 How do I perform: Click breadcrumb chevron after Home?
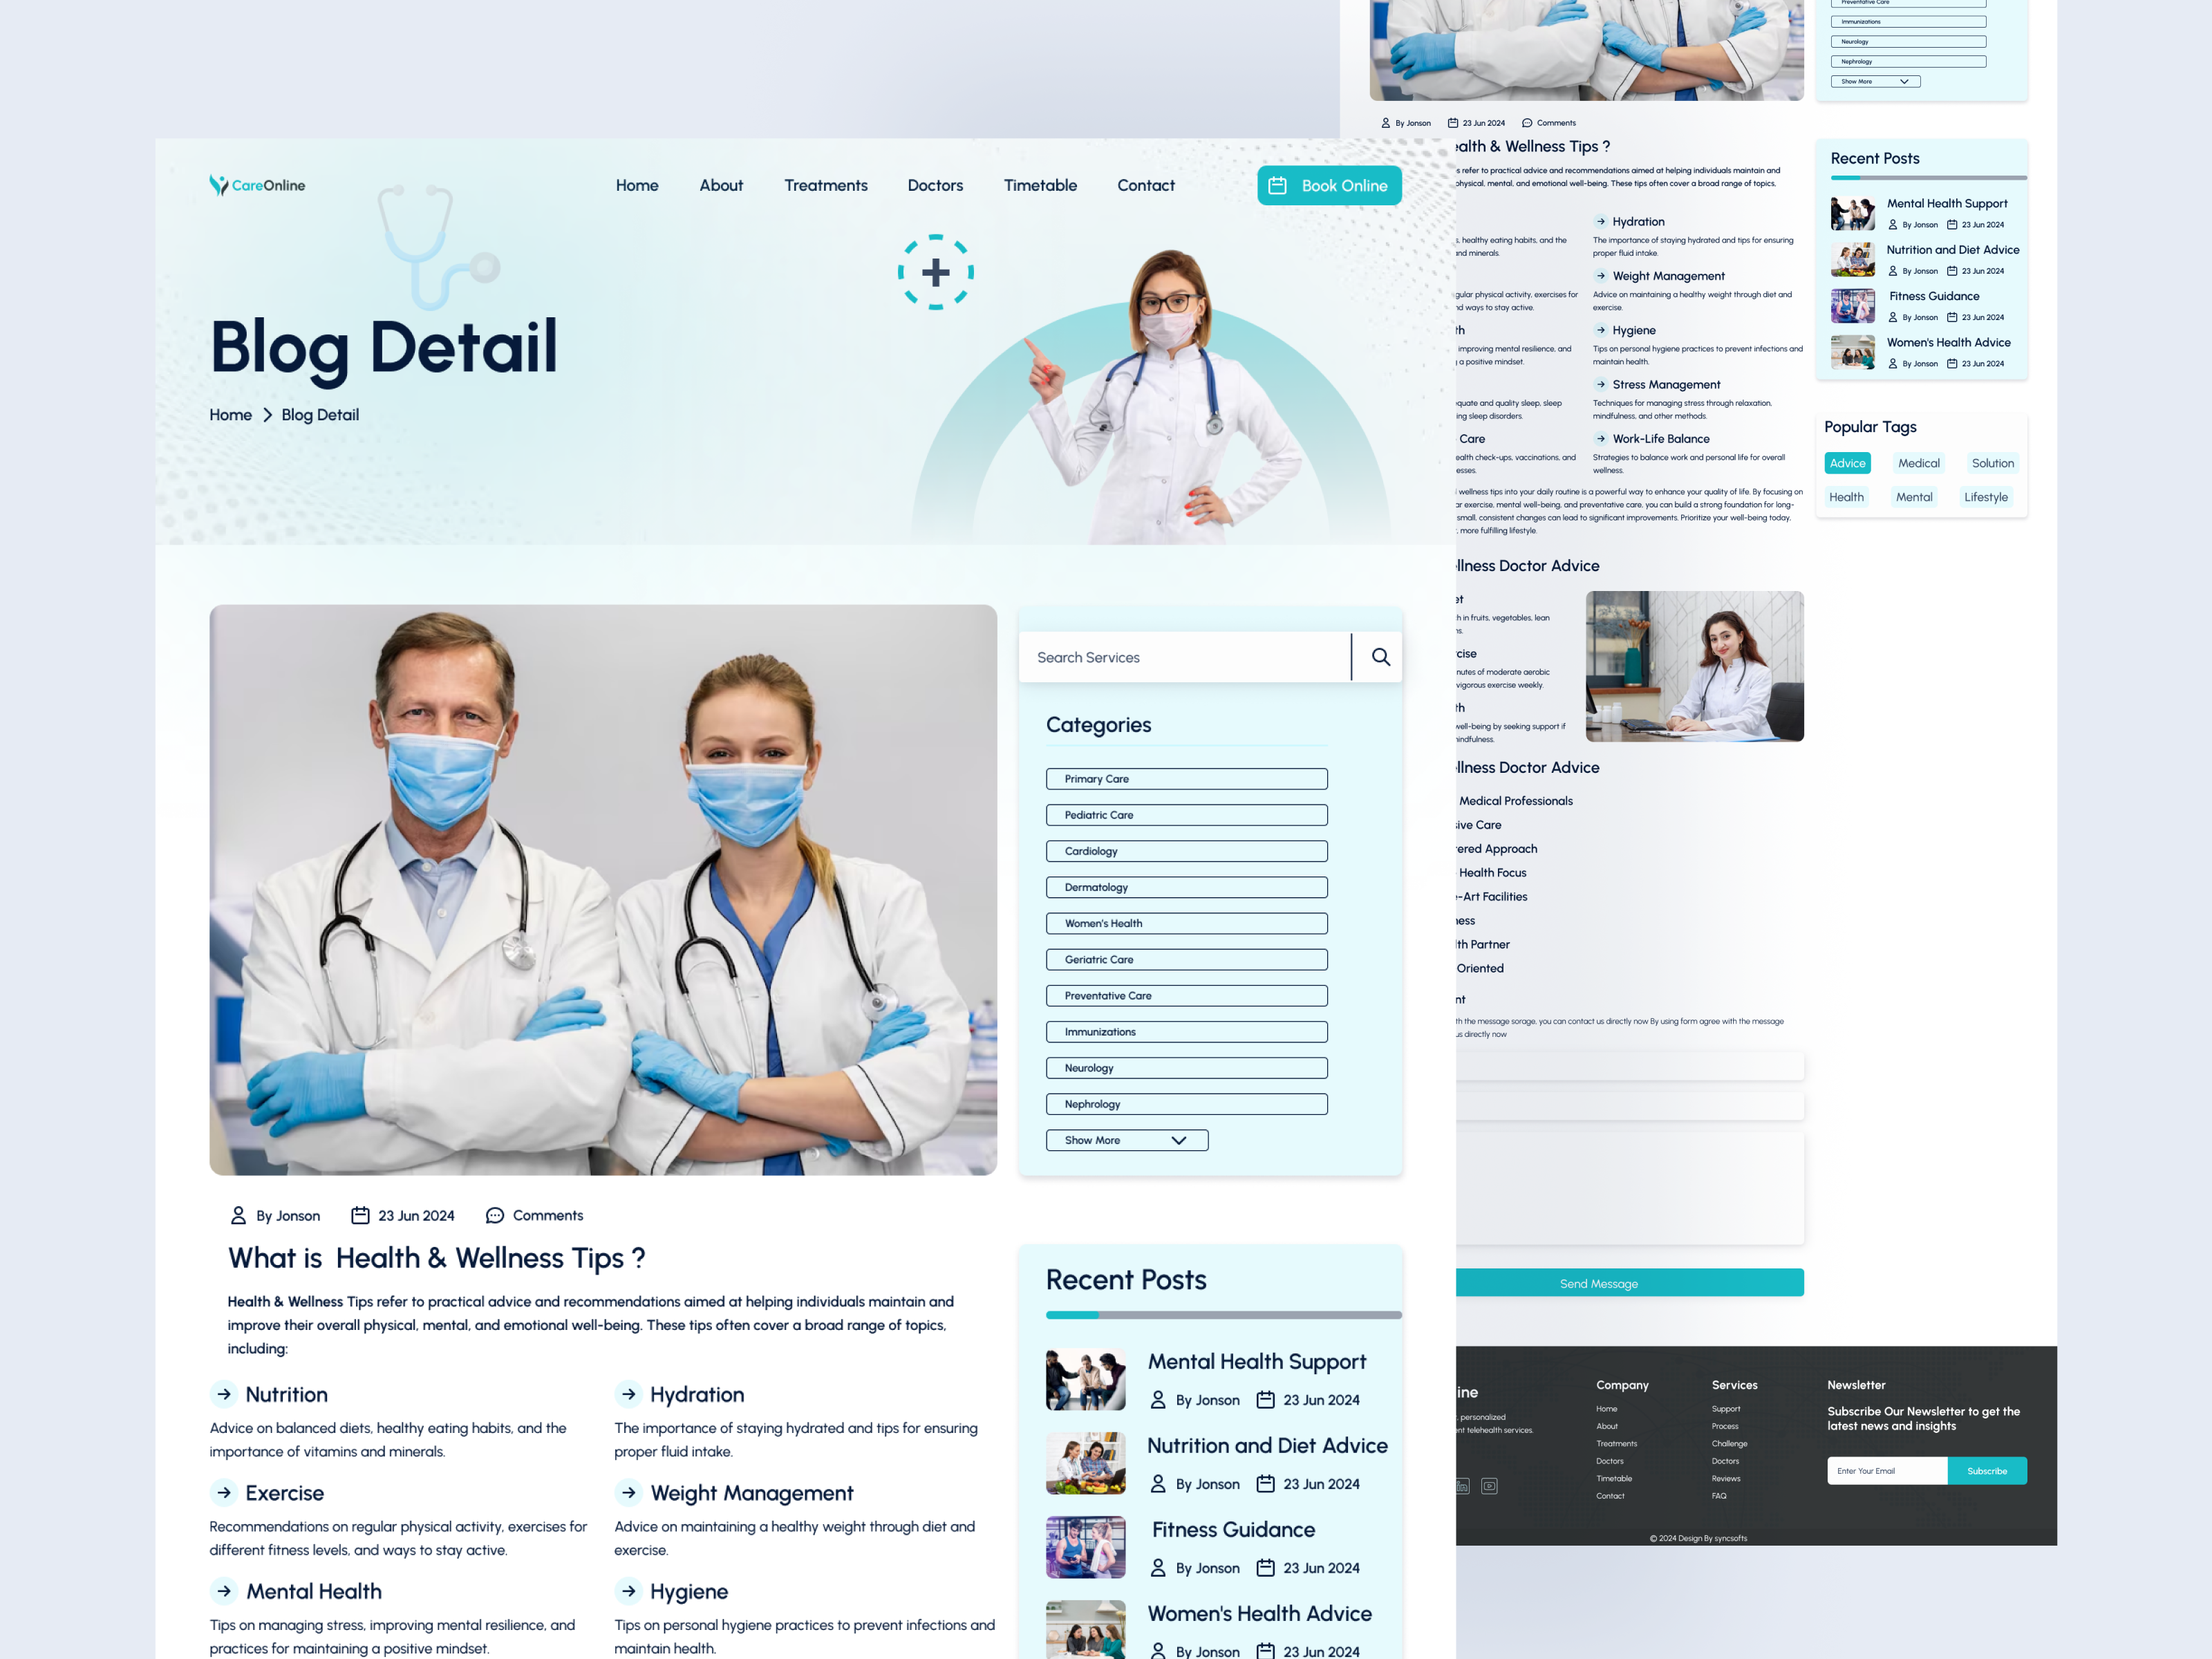coord(267,415)
